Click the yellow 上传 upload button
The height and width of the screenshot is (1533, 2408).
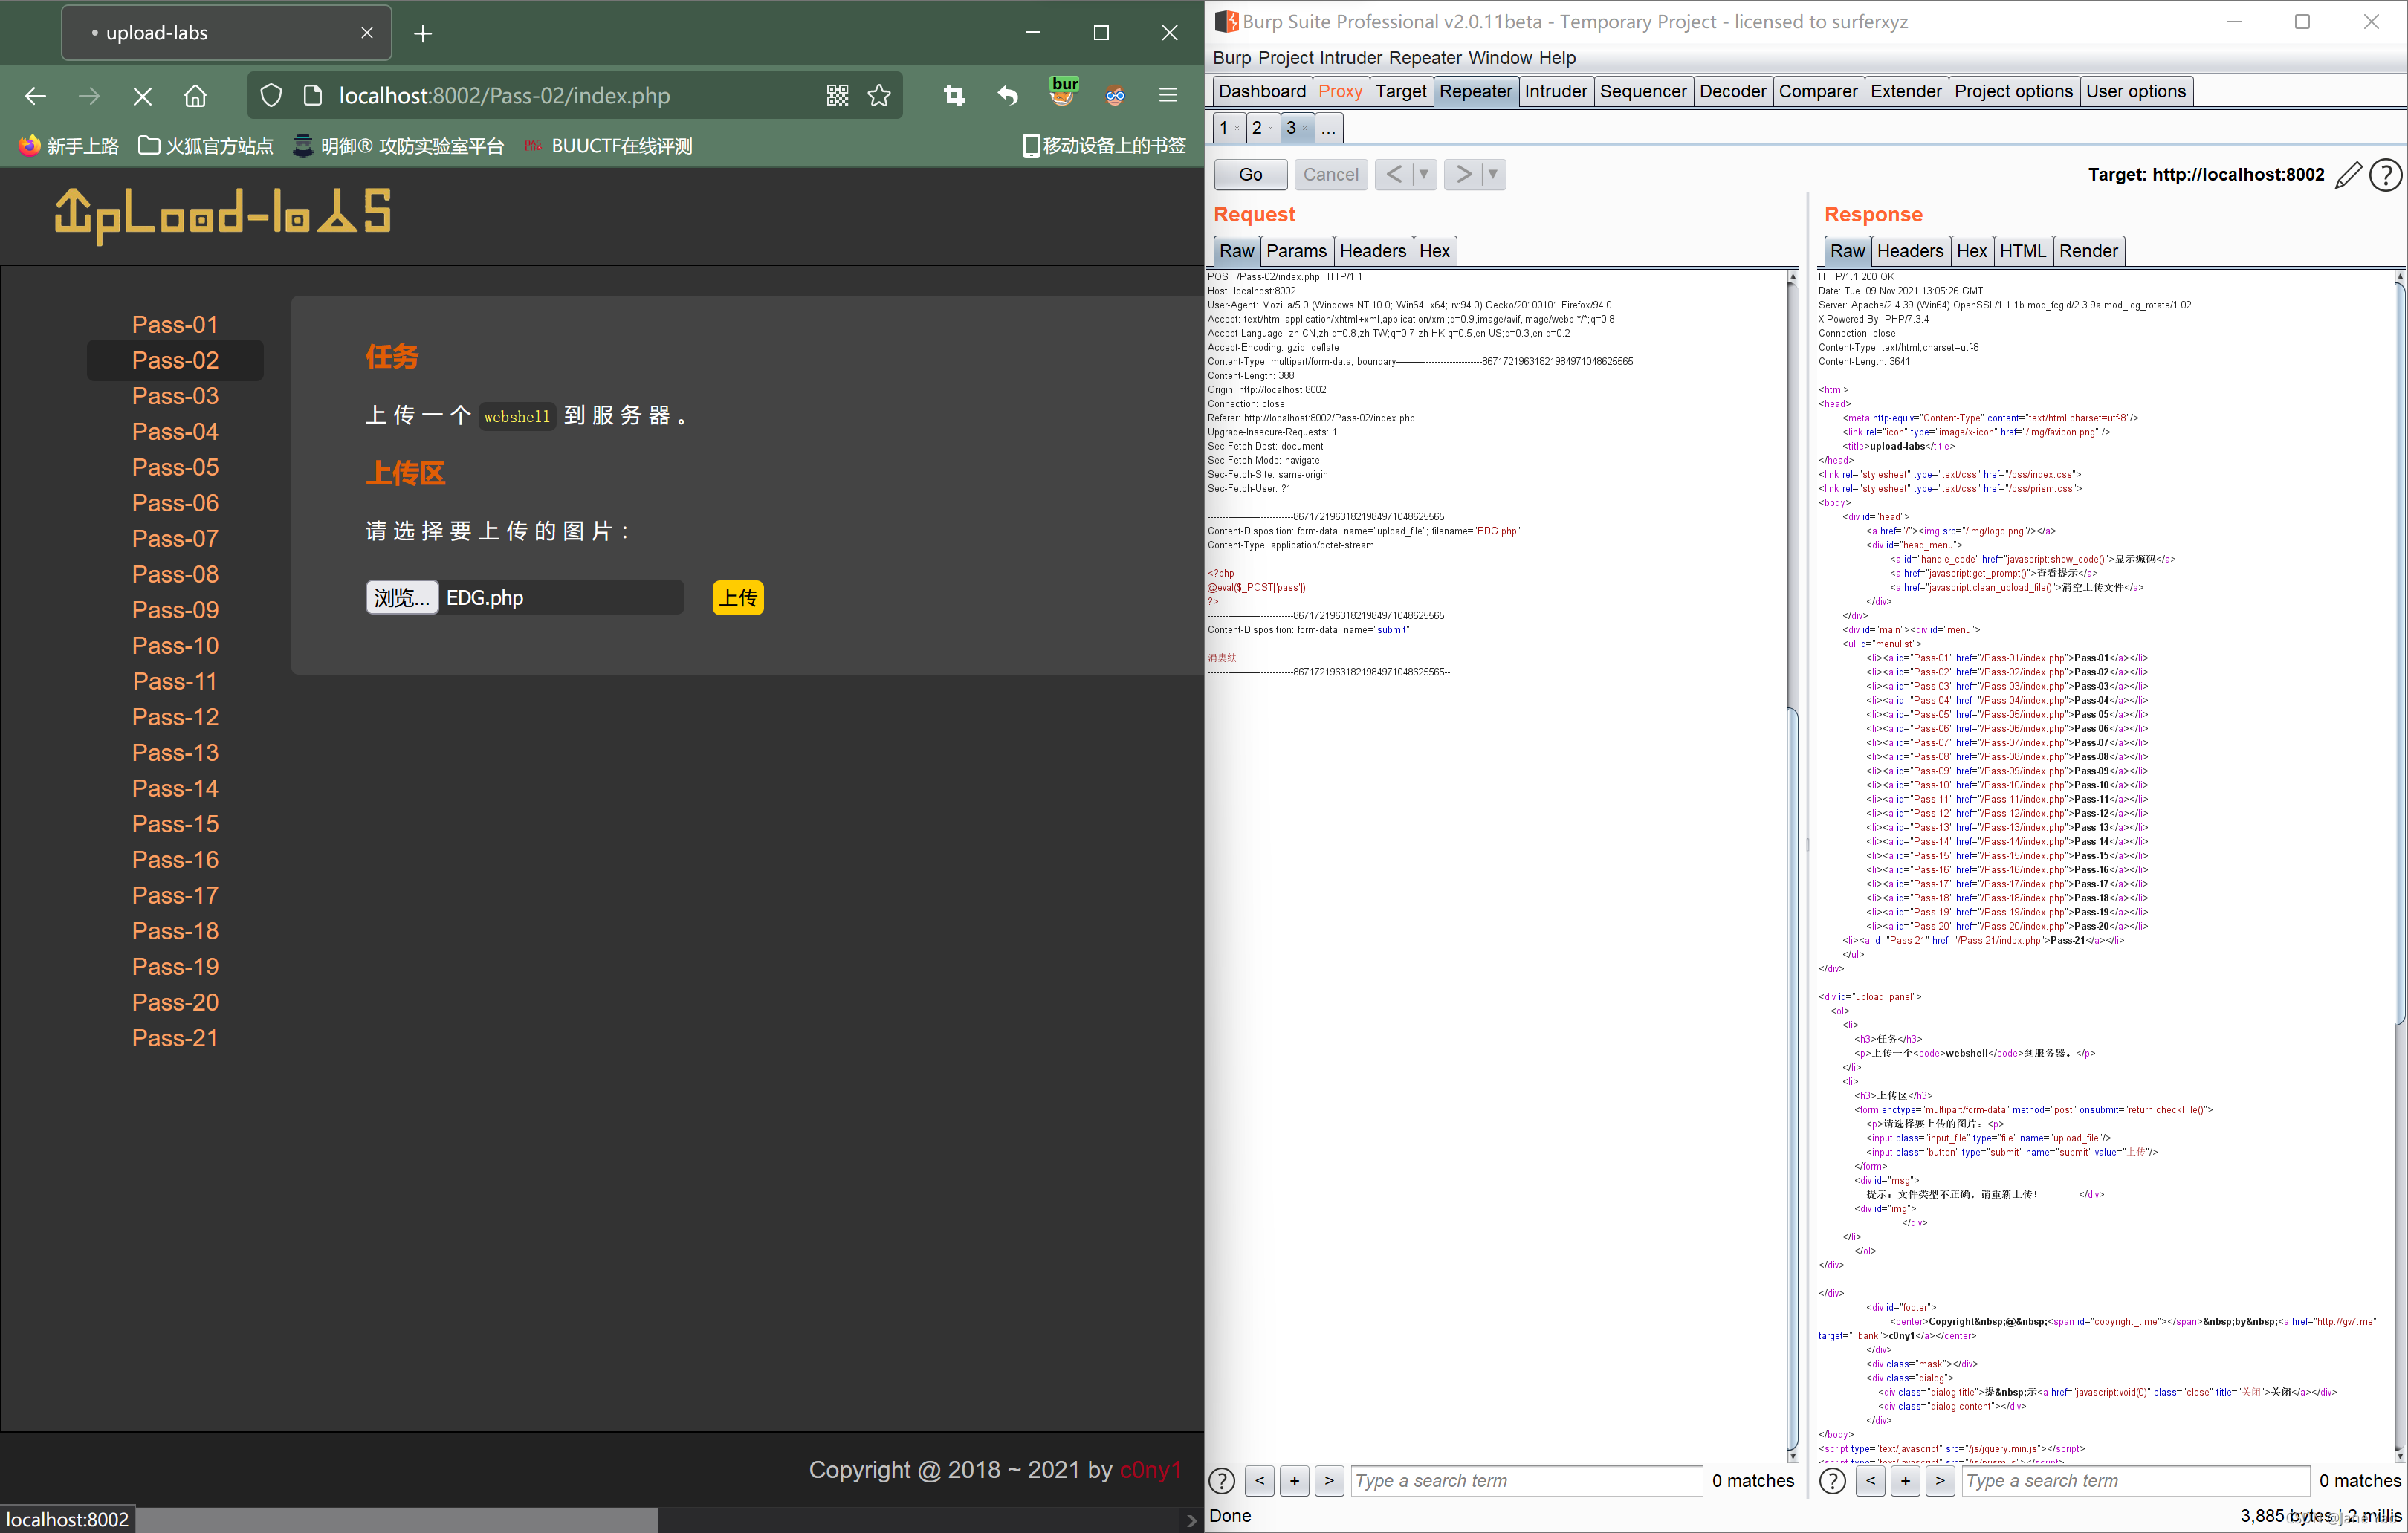[x=737, y=598]
